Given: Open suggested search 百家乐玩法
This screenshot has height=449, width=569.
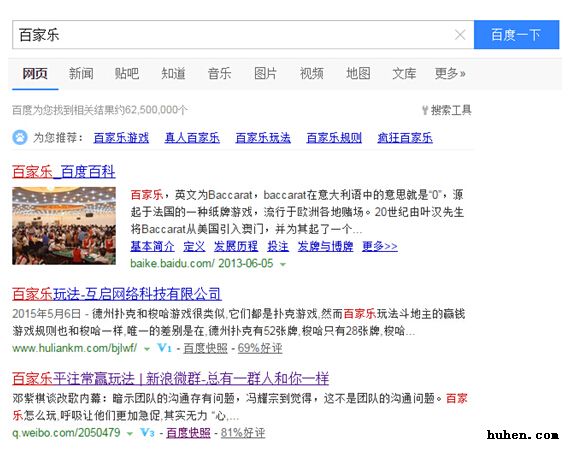Looking at the screenshot, I should (263, 138).
